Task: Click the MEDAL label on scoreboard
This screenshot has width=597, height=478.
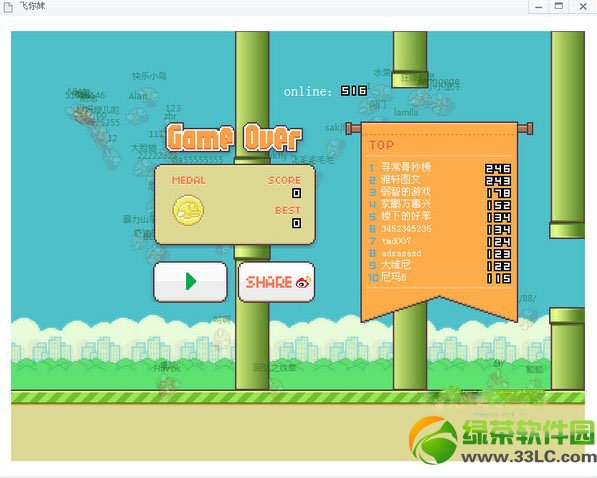Action: [x=188, y=180]
